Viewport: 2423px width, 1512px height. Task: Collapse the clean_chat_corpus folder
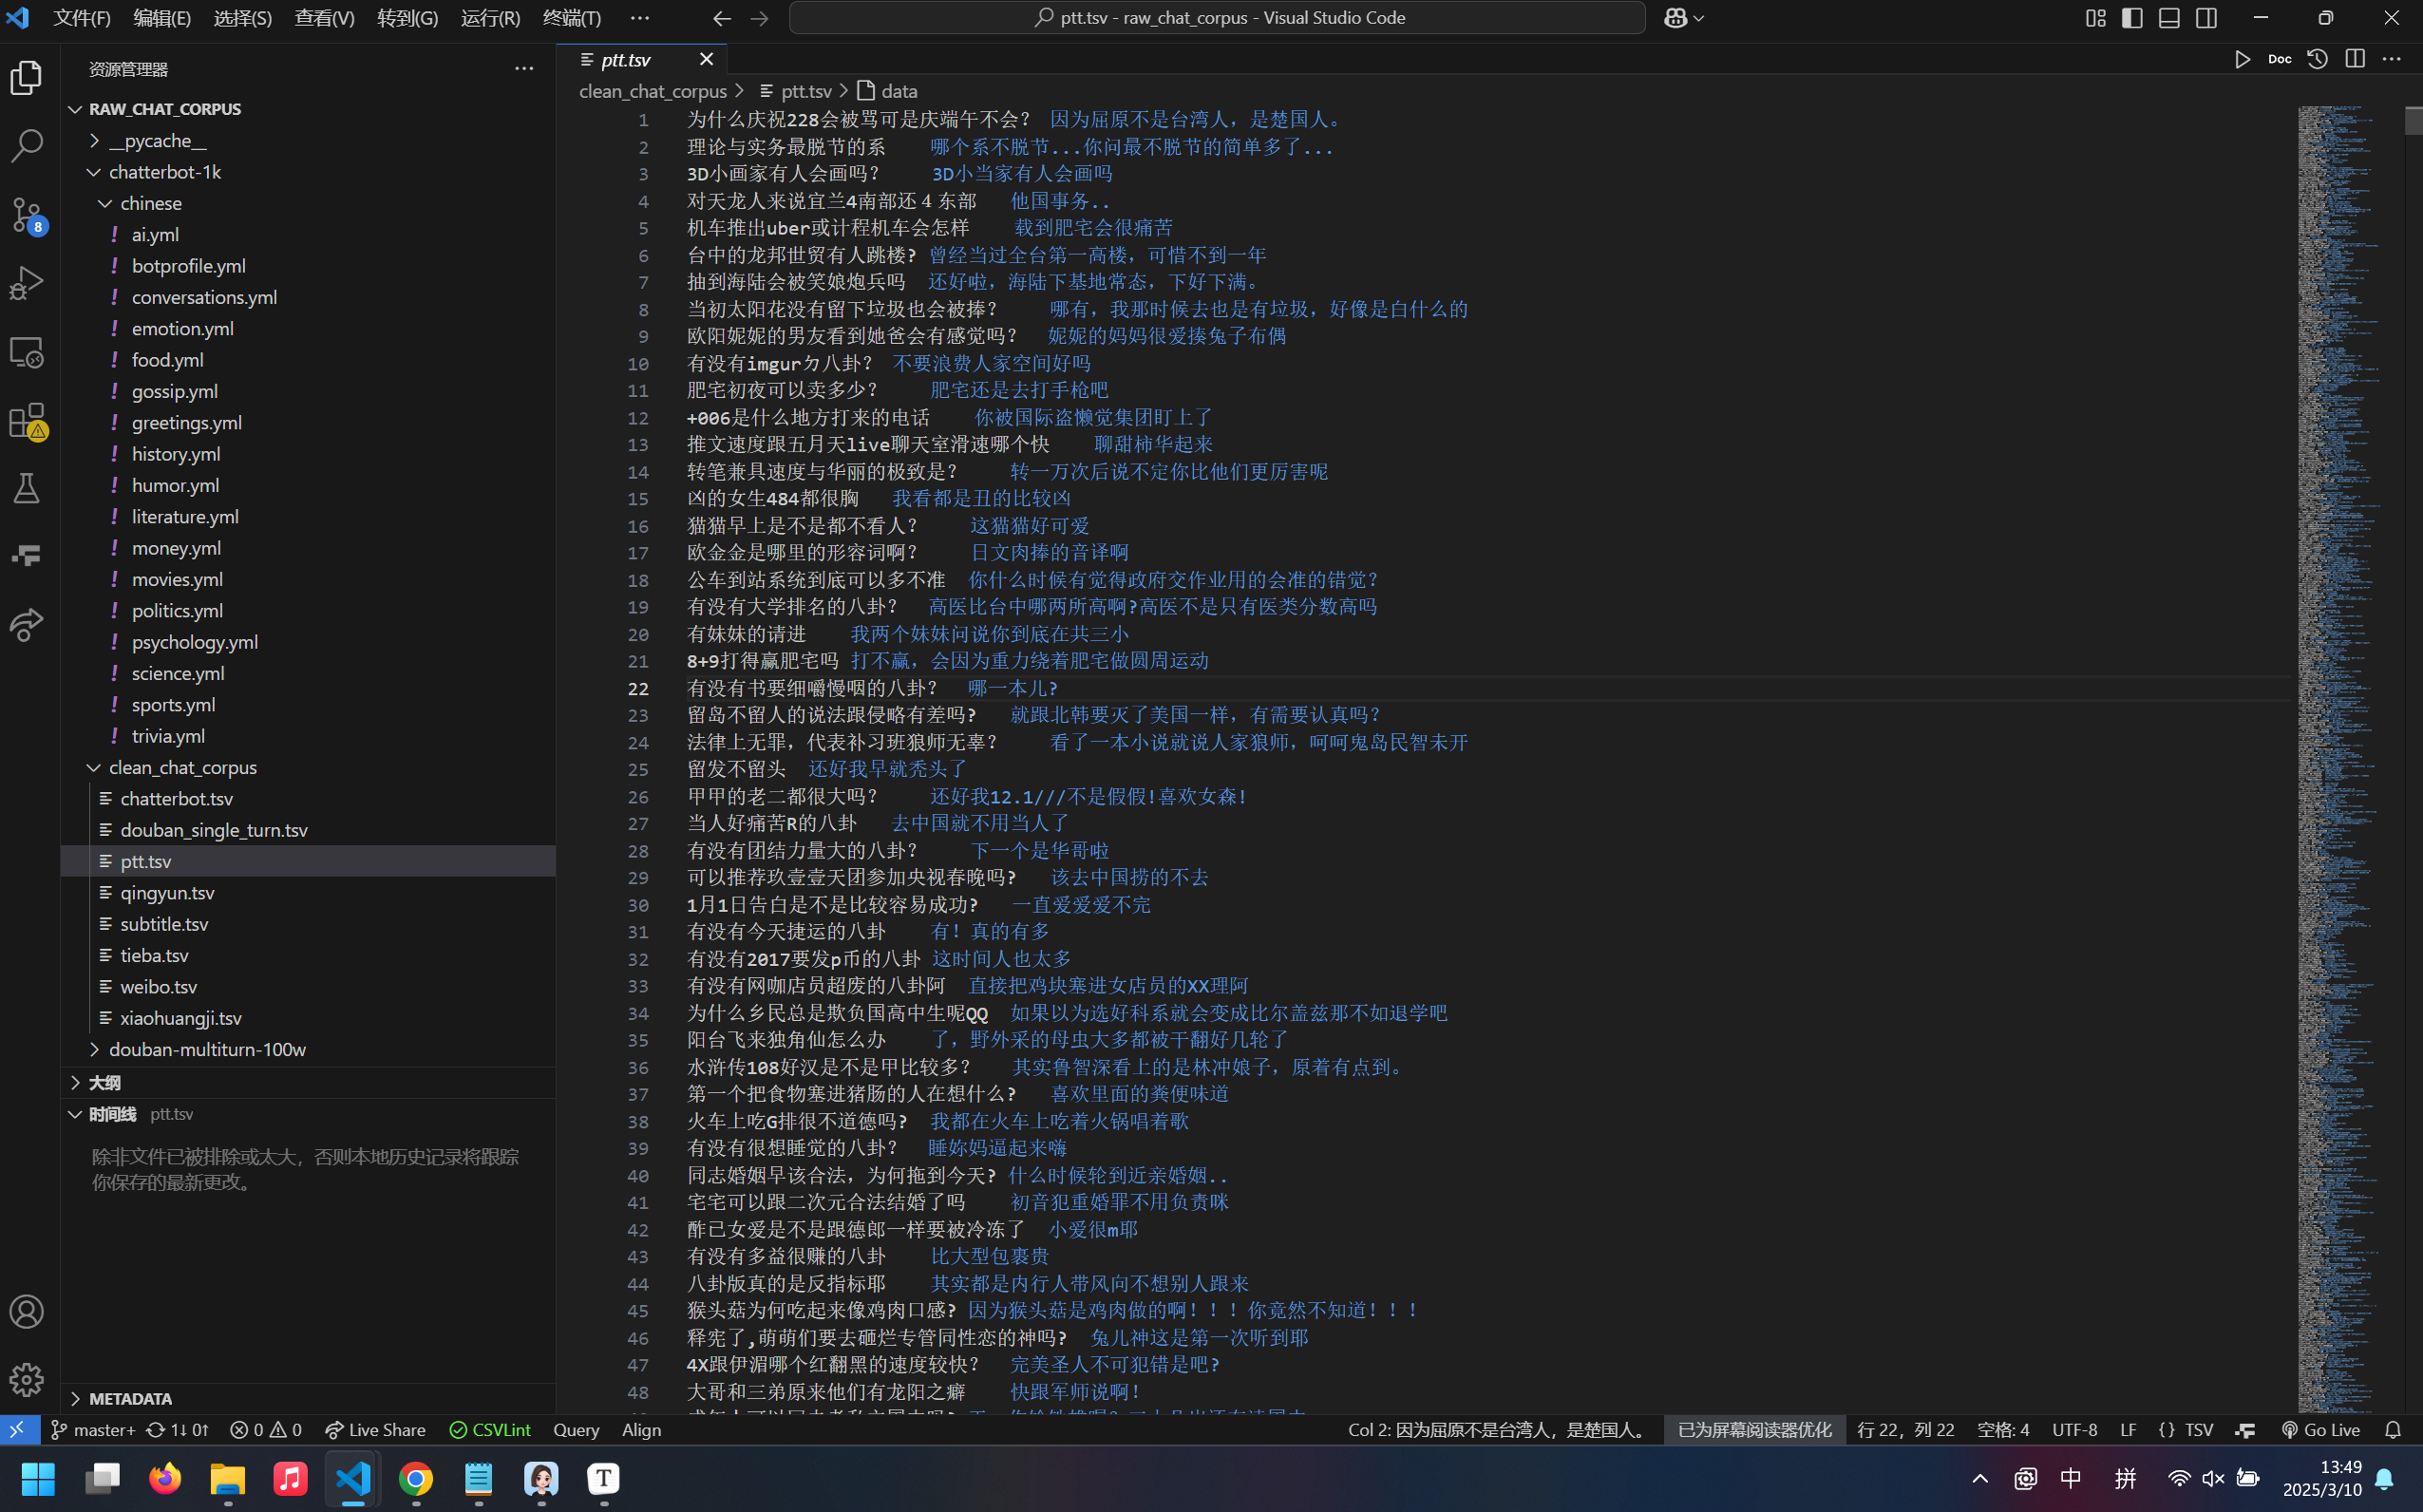click(x=95, y=767)
